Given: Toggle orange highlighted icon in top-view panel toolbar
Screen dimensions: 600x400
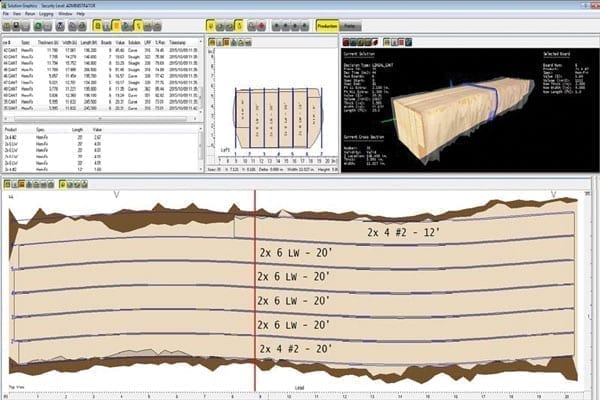Looking at the screenshot, I should click(21, 184).
